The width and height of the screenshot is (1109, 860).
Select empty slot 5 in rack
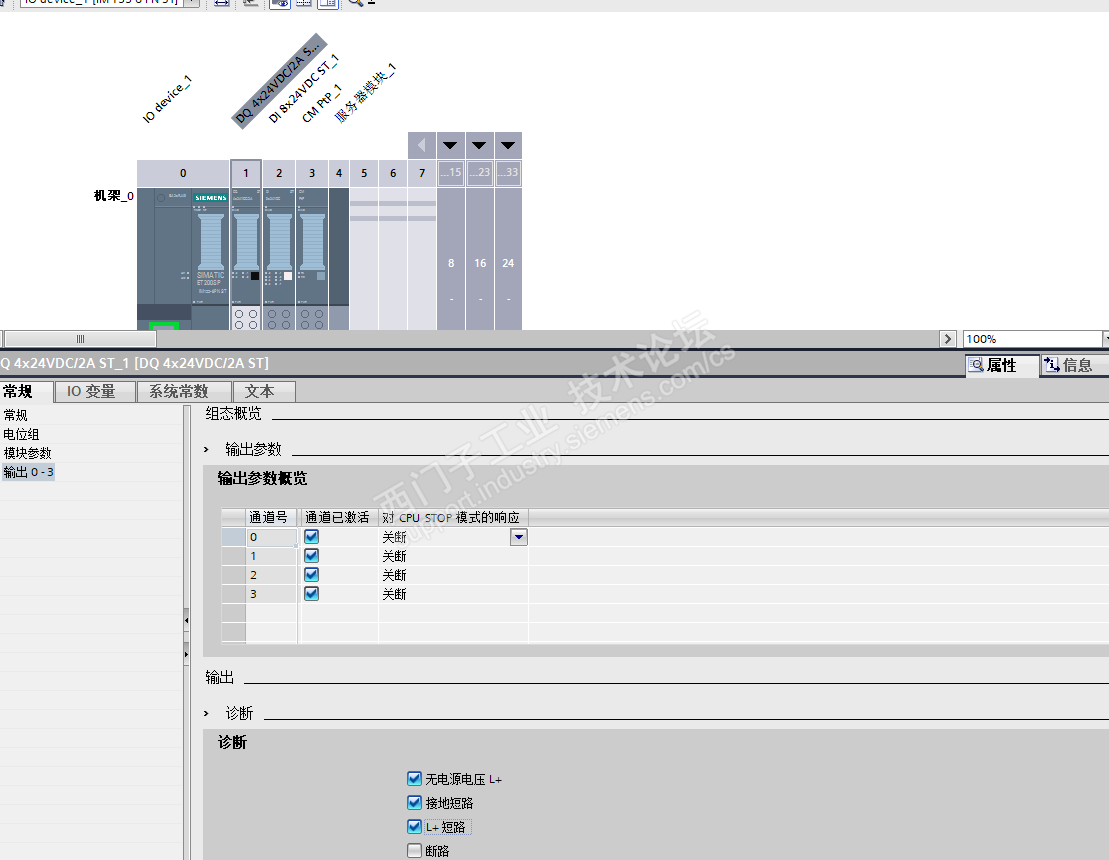(x=364, y=258)
